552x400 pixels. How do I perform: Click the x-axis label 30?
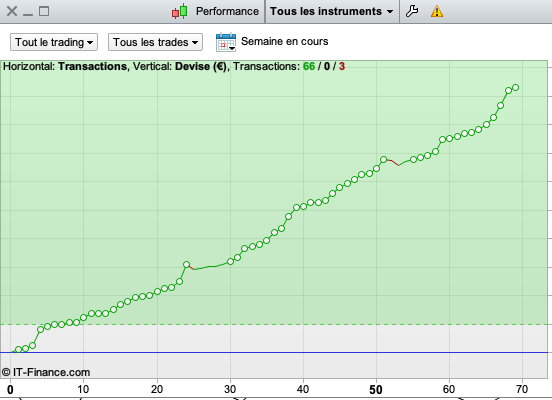point(230,389)
